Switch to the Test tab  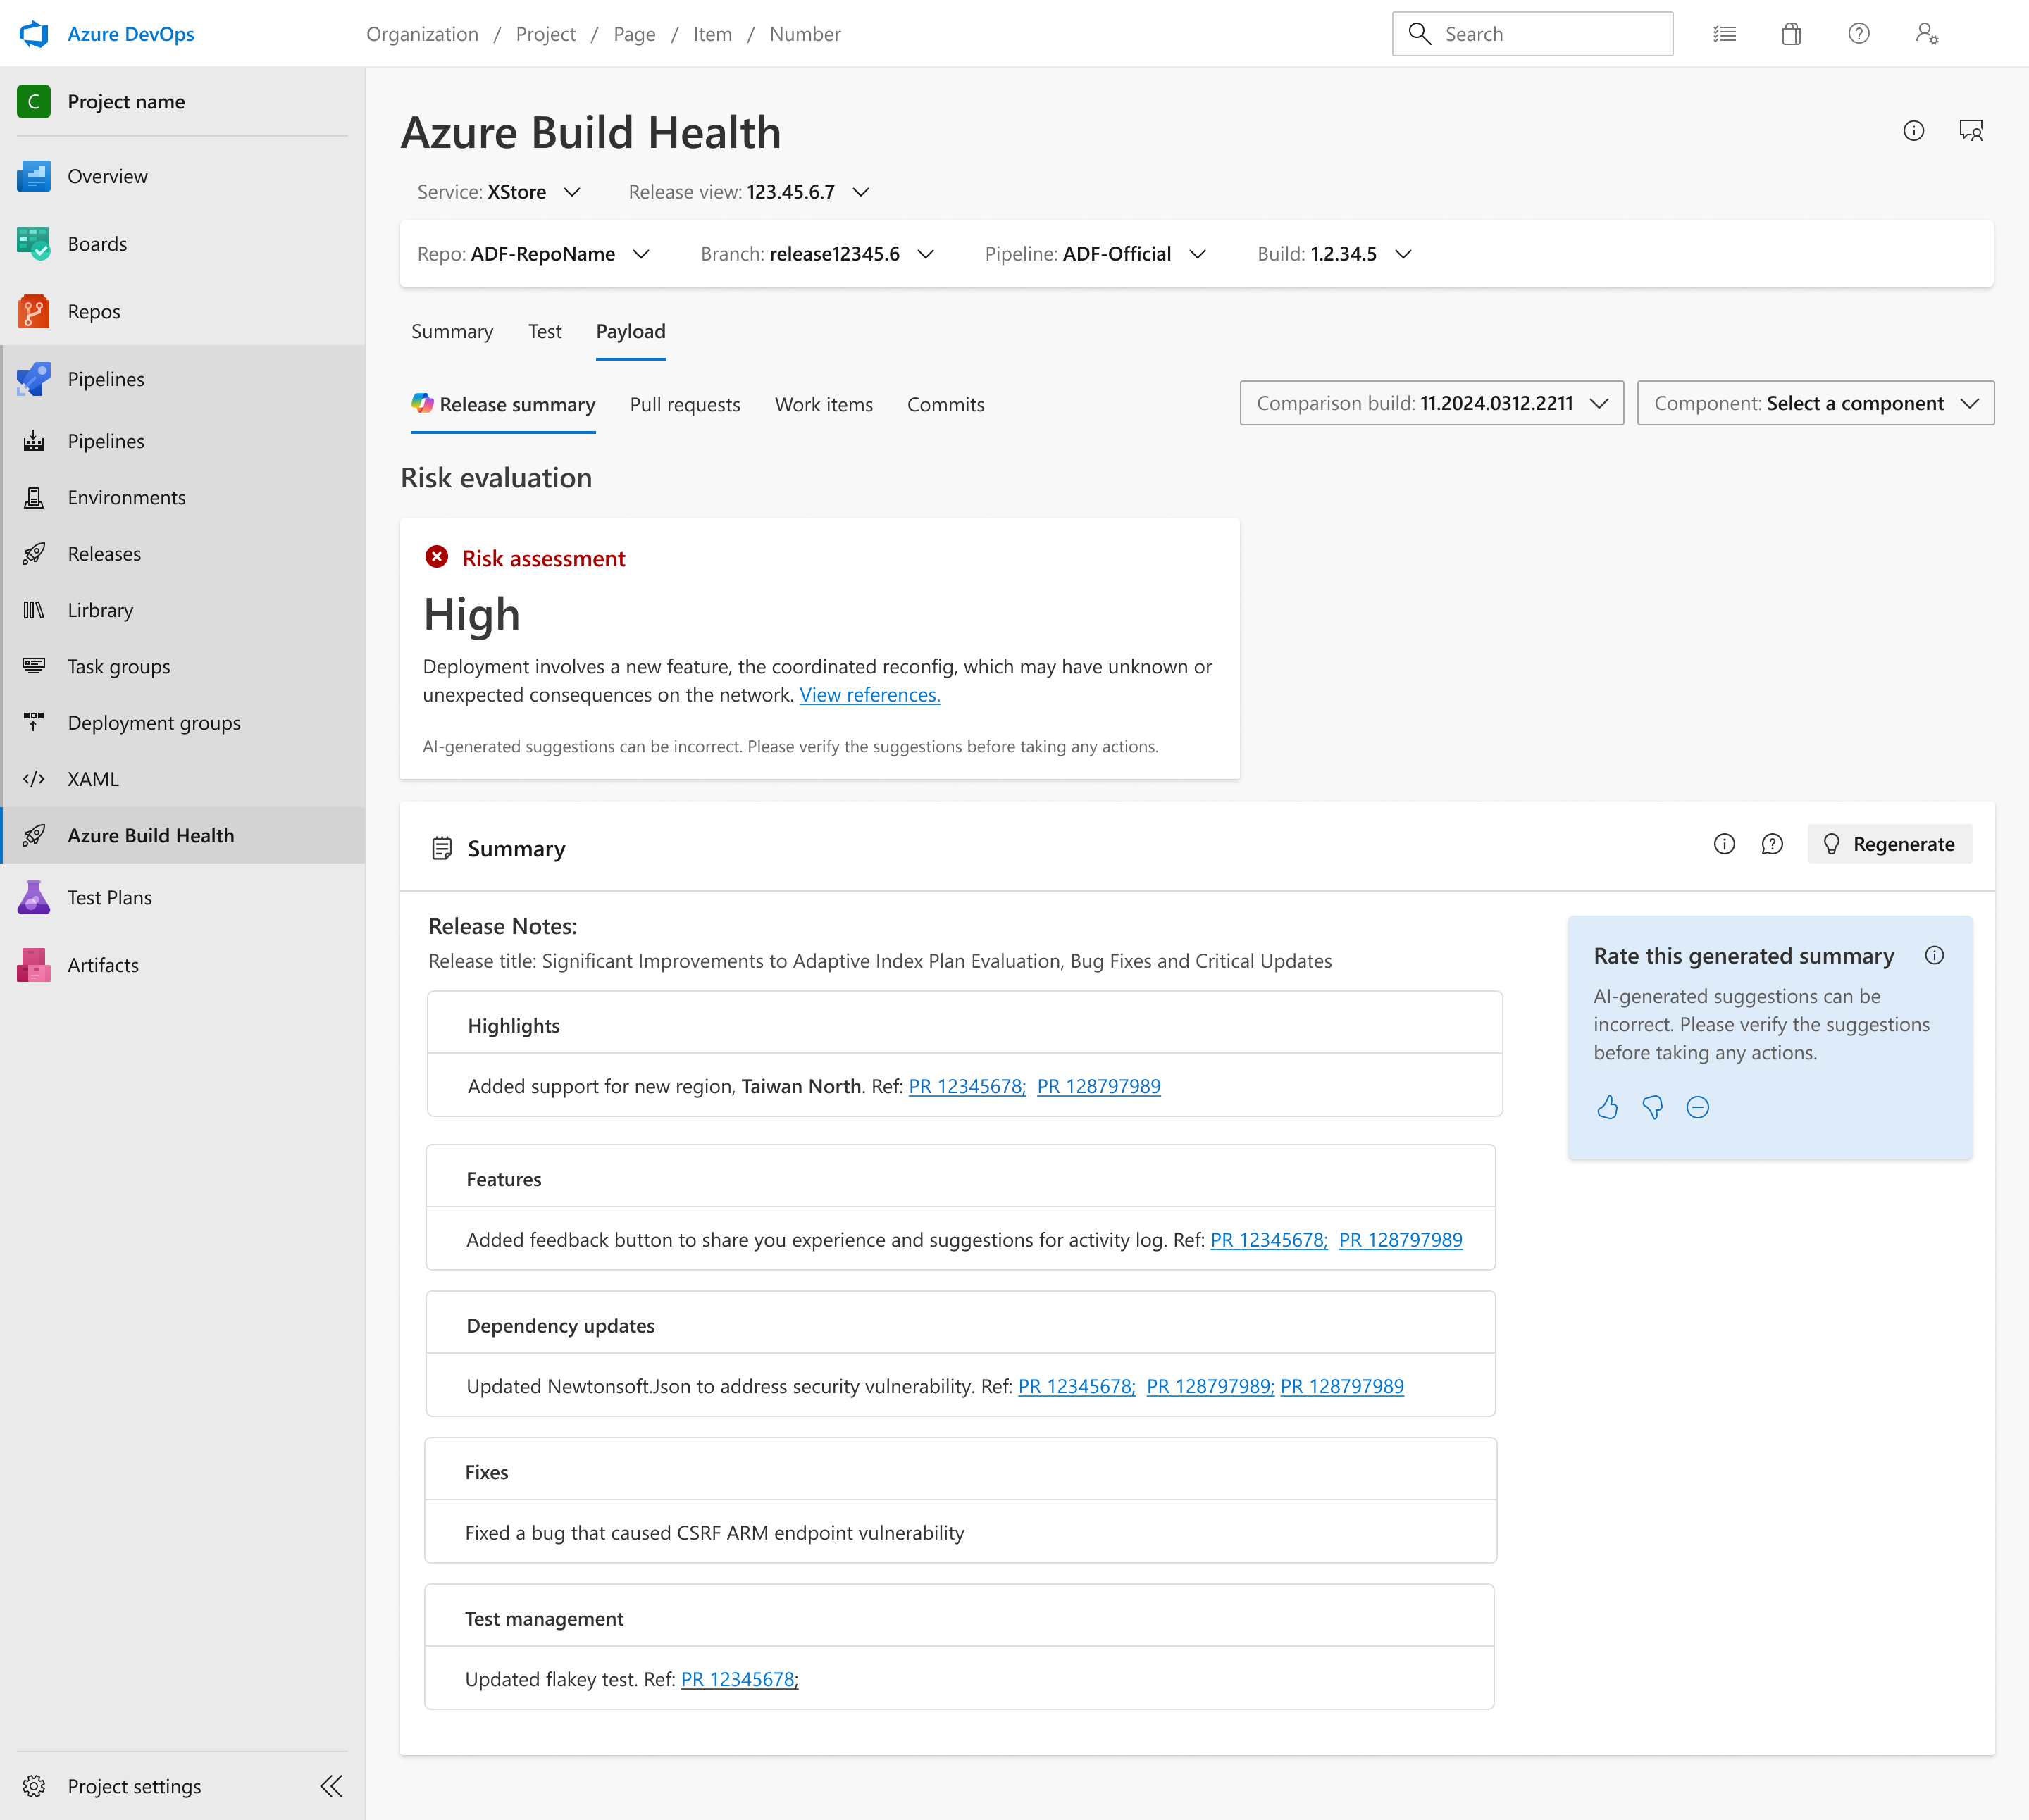point(545,331)
